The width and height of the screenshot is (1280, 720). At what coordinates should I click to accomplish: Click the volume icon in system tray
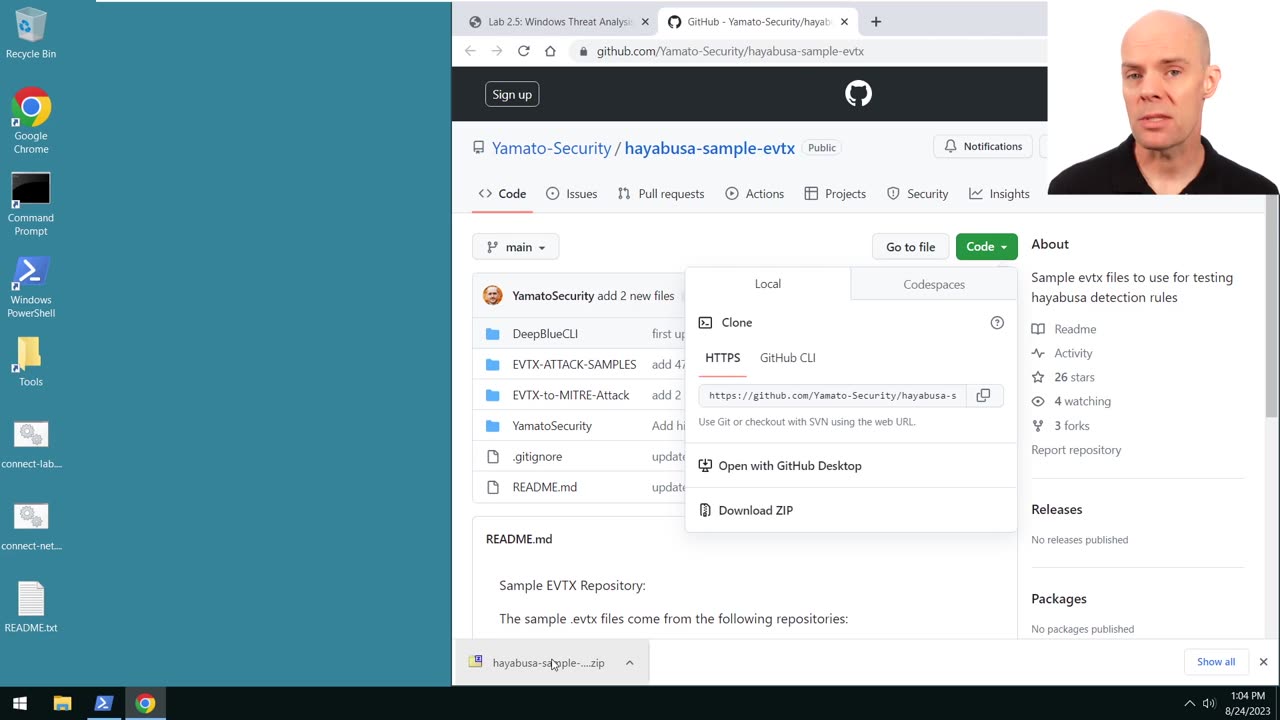click(1209, 704)
